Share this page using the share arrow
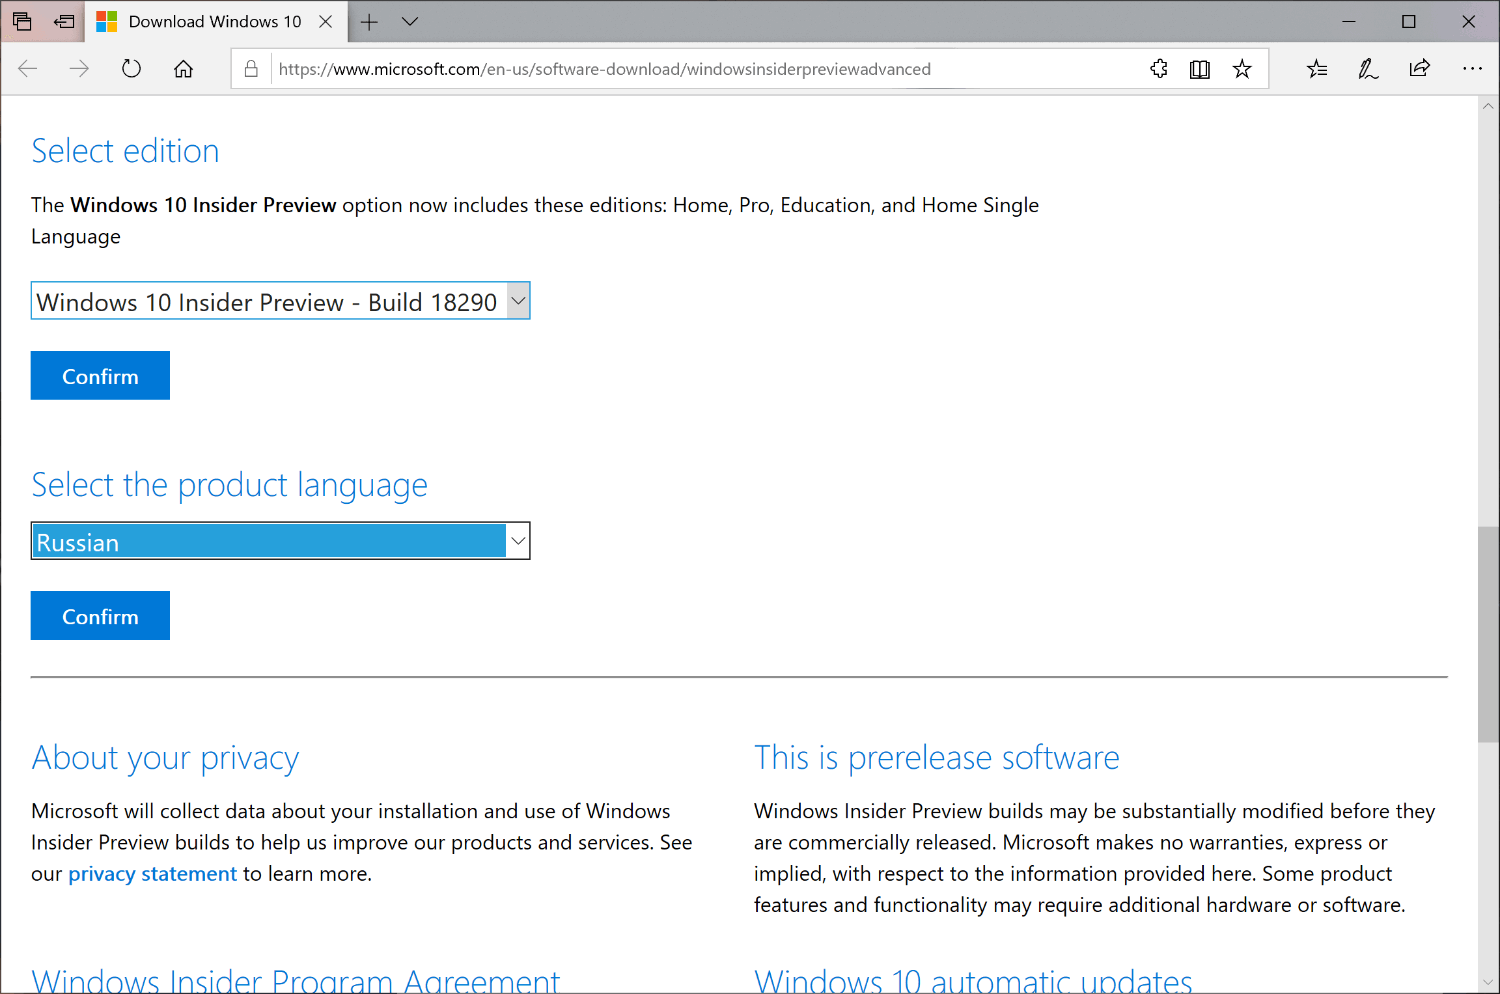1500x994 pixels. pos(1420,68)
